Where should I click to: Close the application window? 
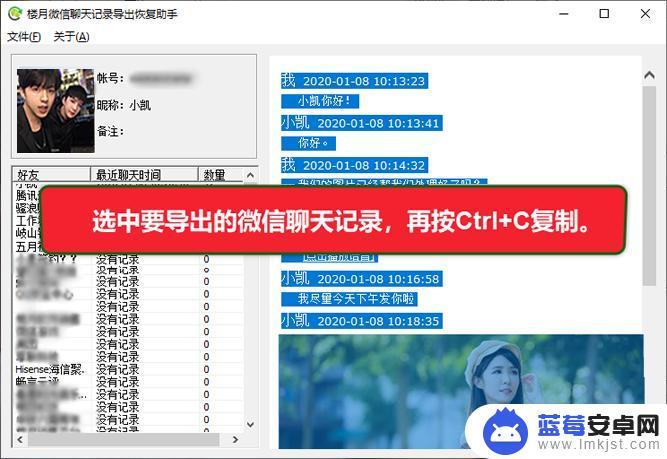(x=645, y=14)
